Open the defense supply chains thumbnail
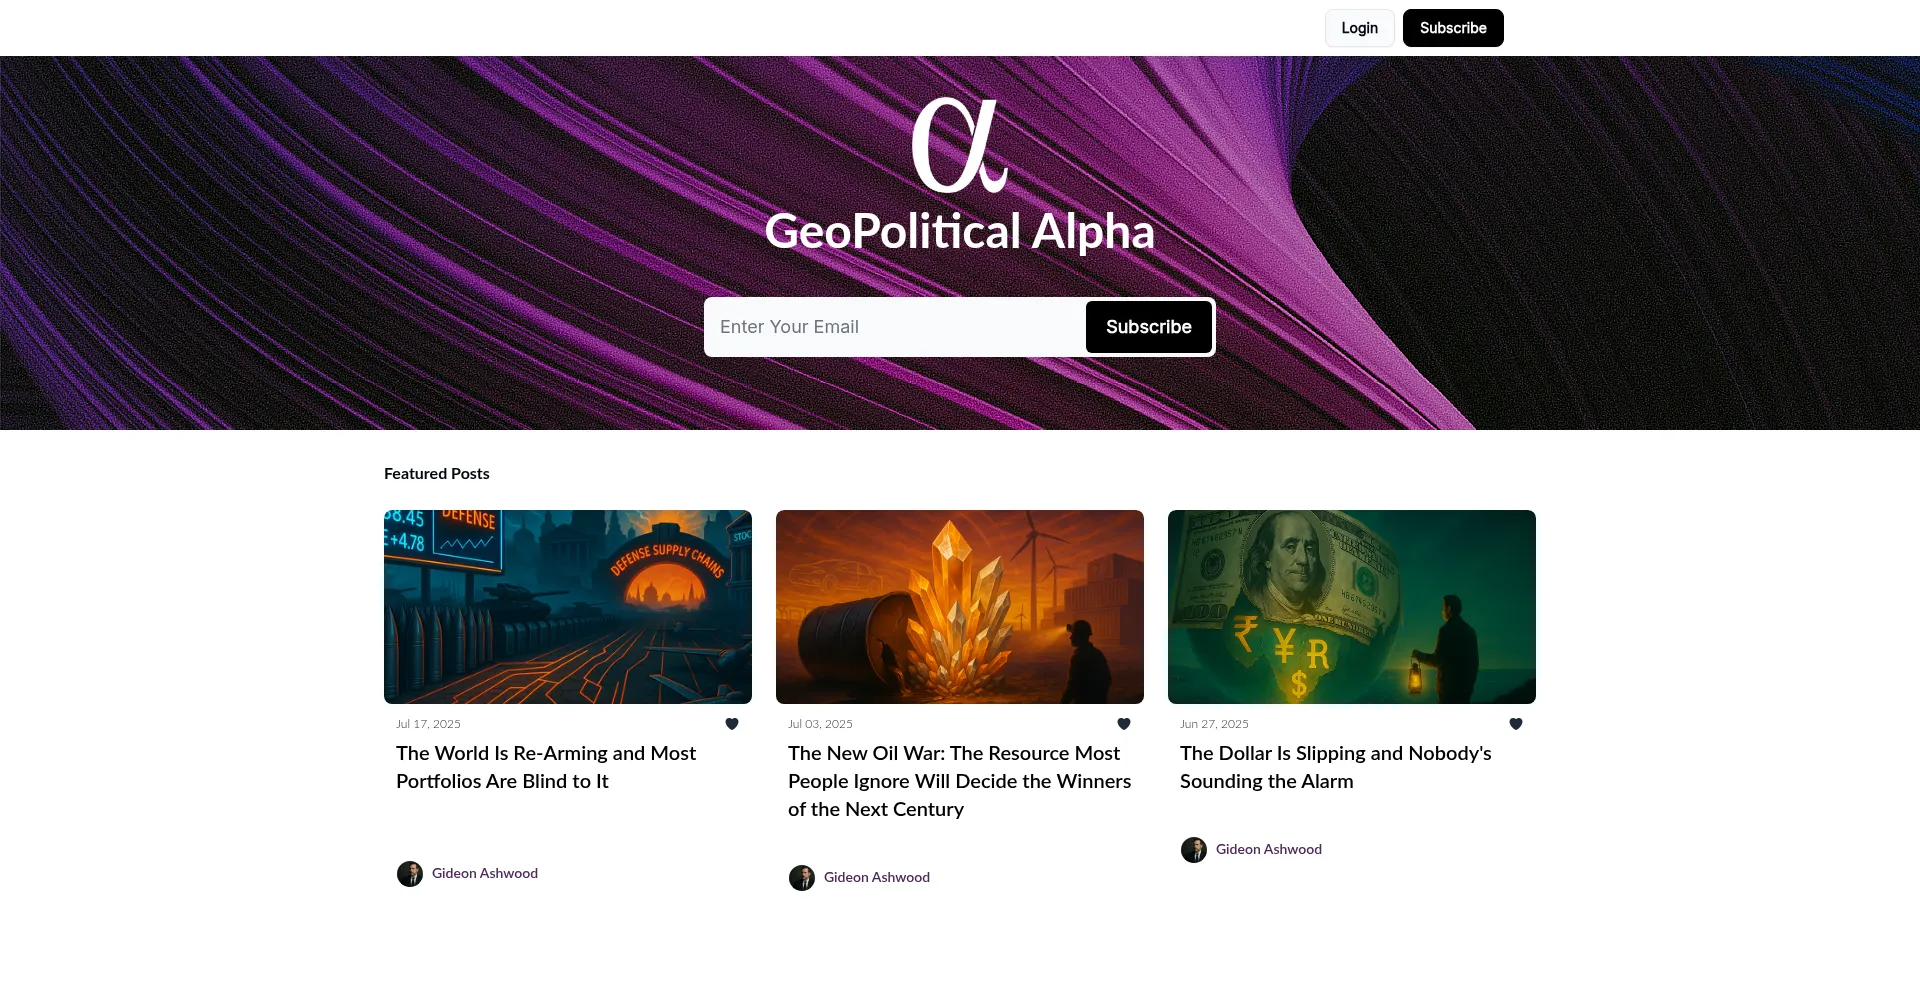1920x993 pixels. tap(568, 607)
